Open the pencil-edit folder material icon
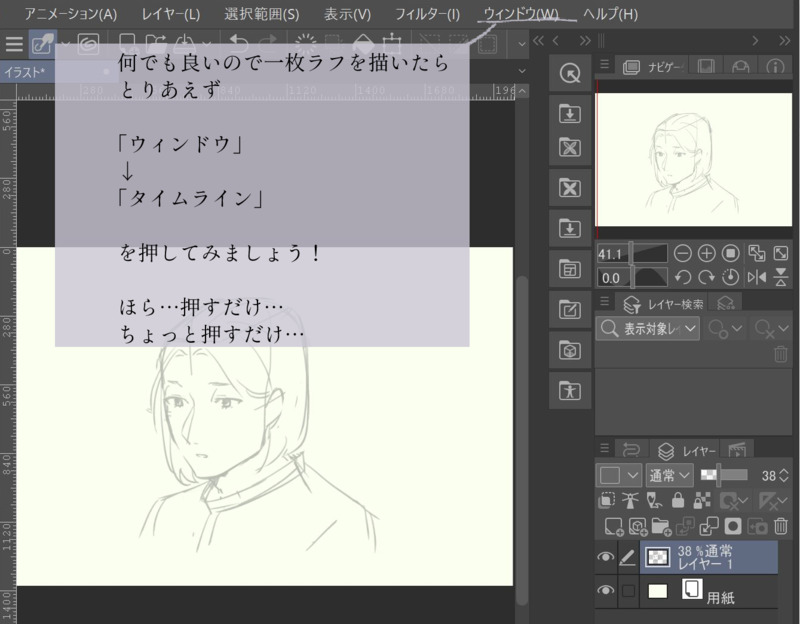 pyautogui.click(x=569, y=310)
